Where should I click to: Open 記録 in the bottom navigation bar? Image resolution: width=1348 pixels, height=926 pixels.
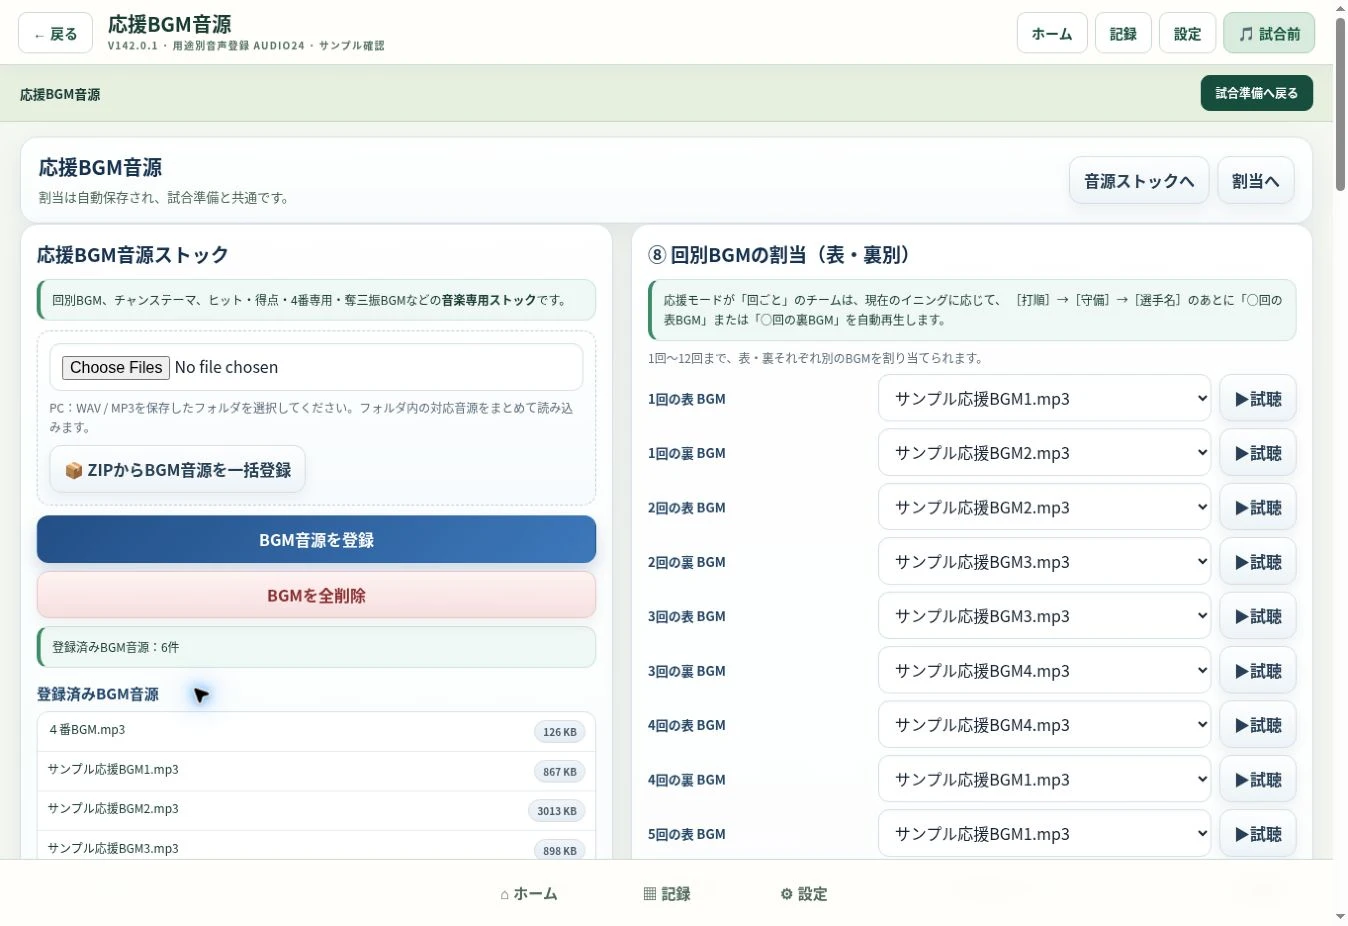coord(667,894)
